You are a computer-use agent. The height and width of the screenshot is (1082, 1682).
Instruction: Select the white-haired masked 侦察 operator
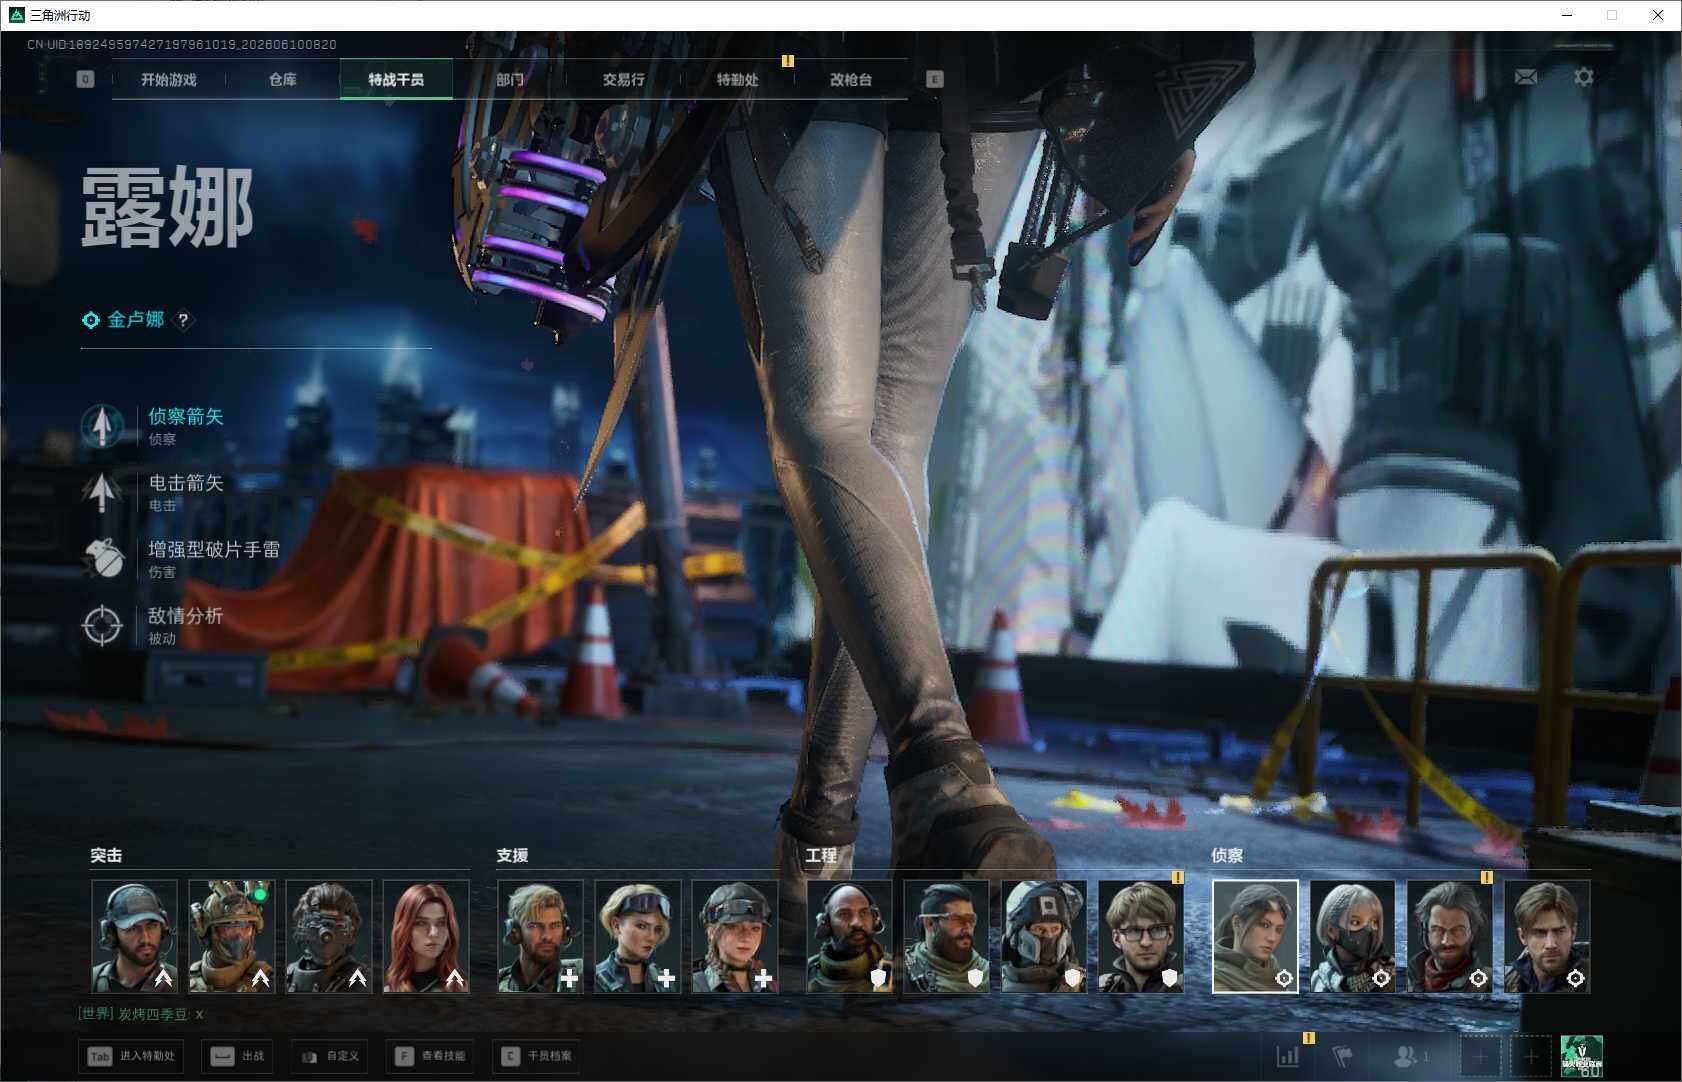tap(1352, 937)
